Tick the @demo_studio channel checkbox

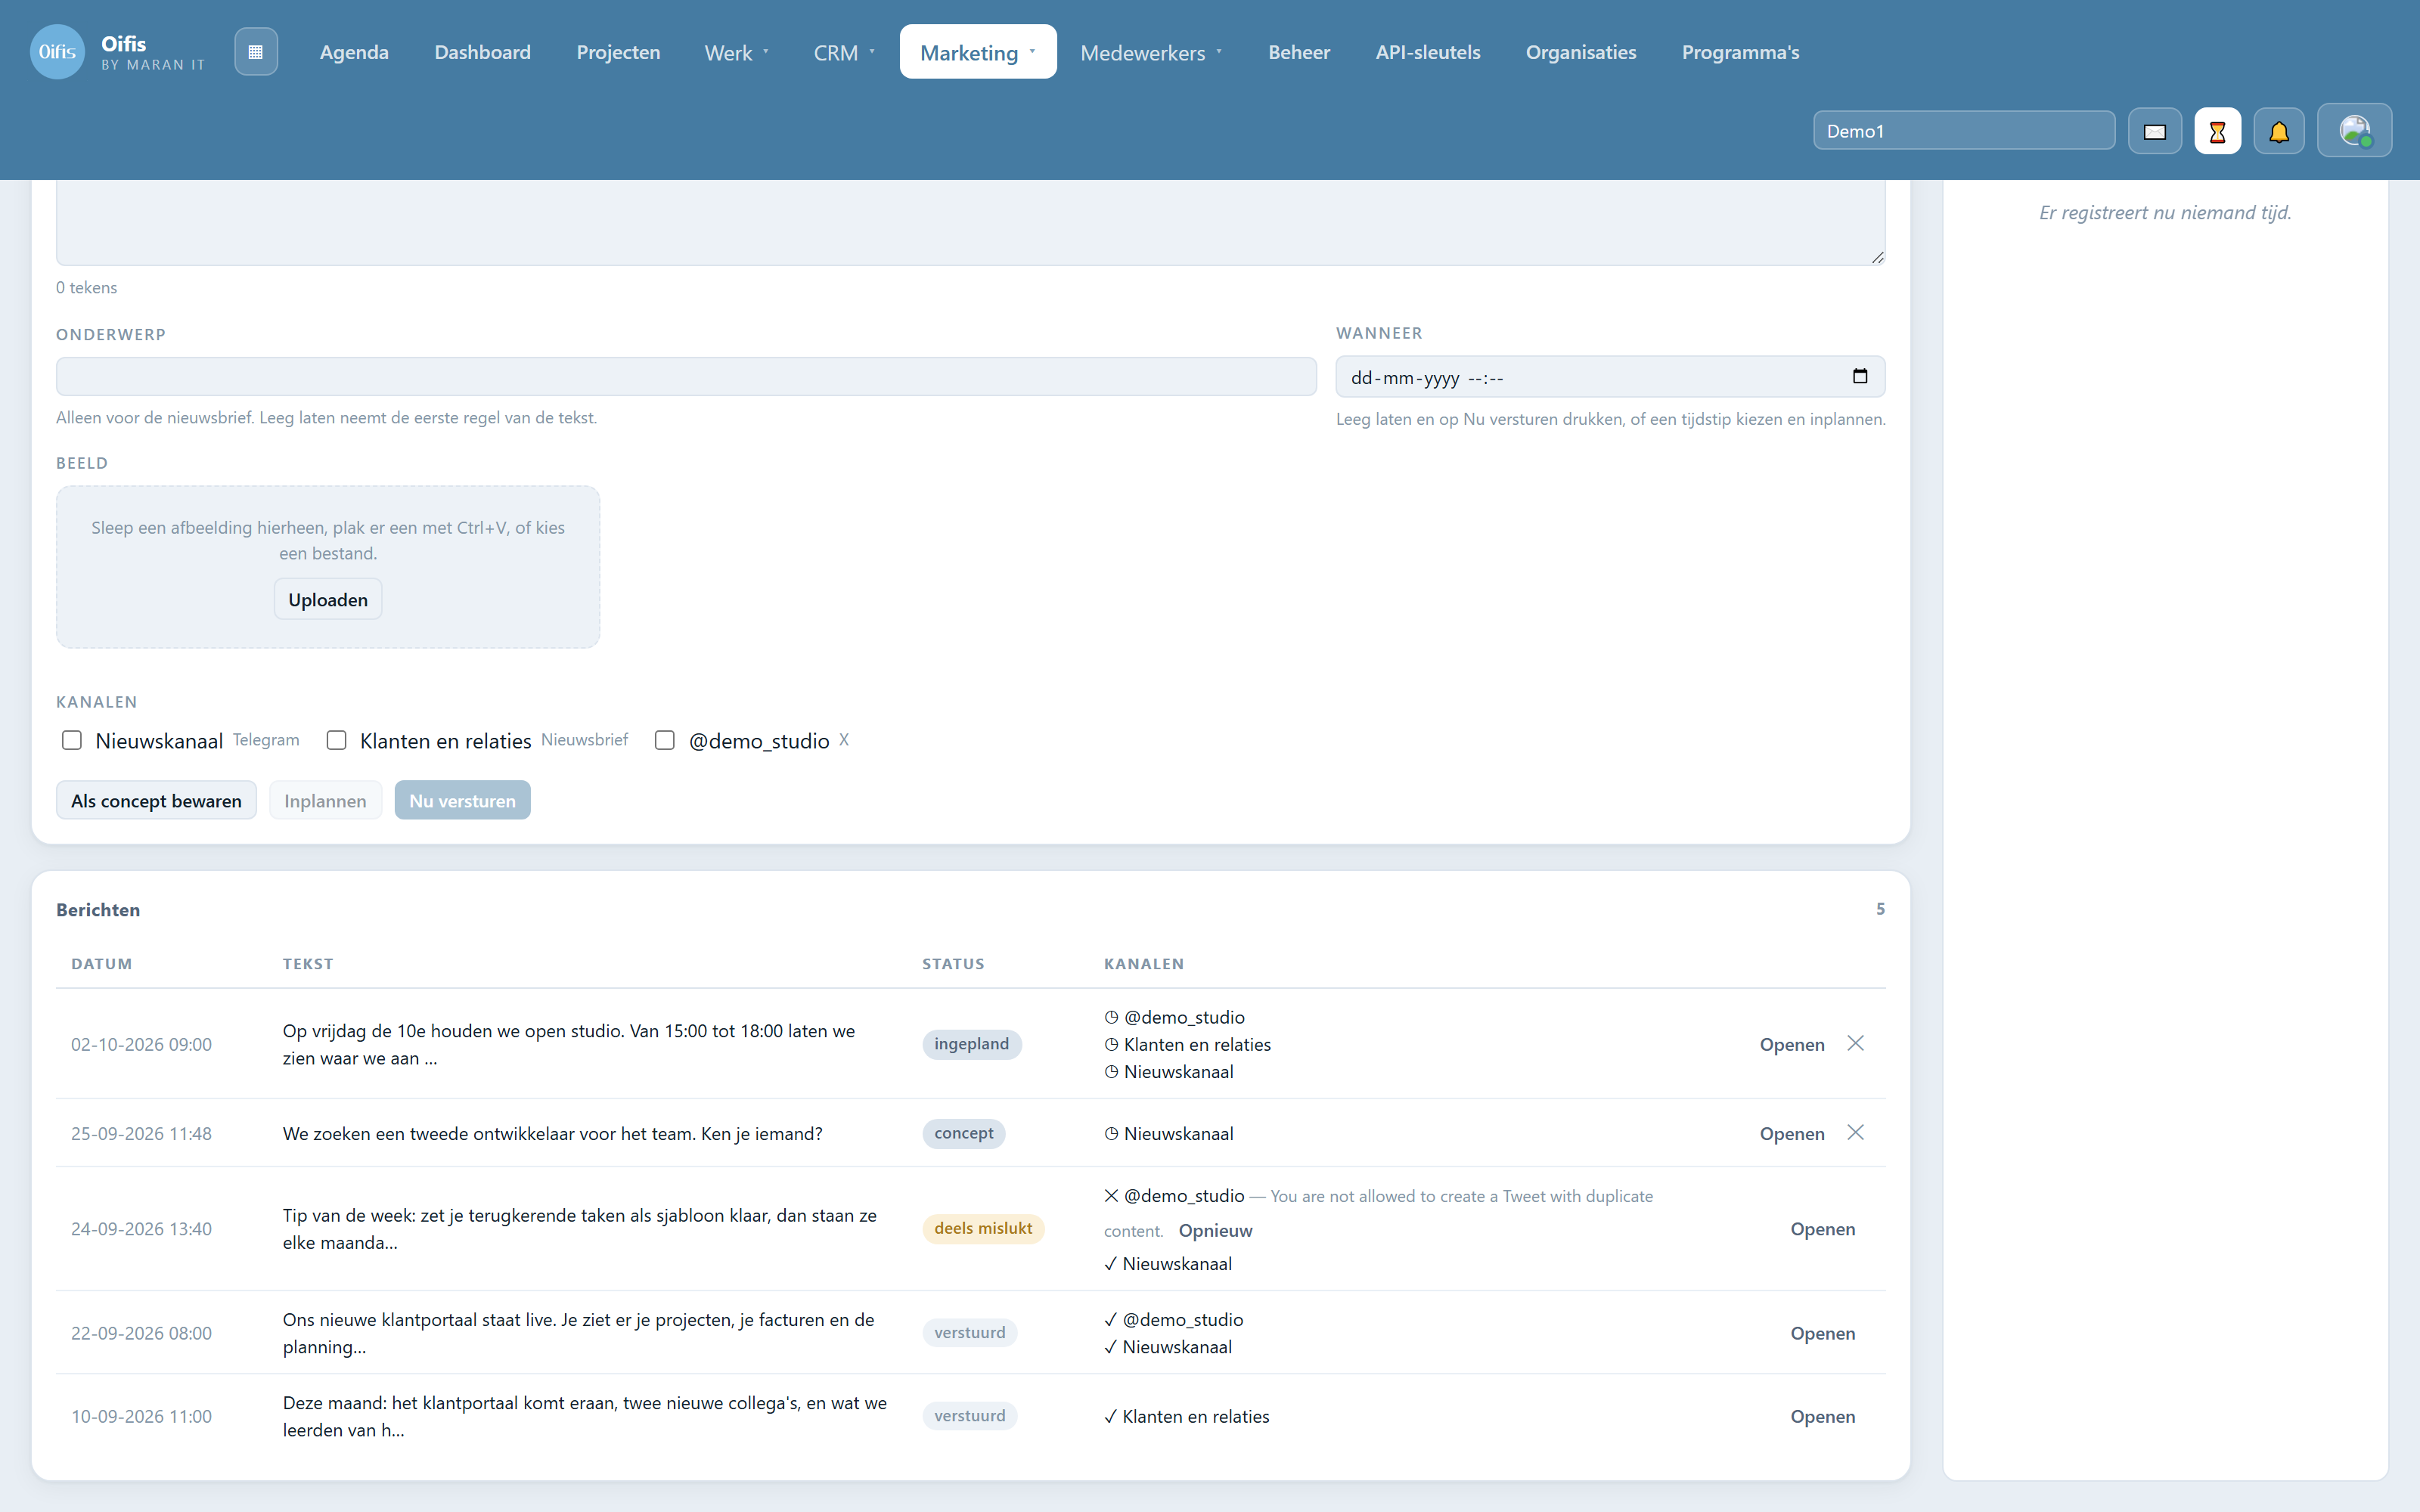[665, 740]
